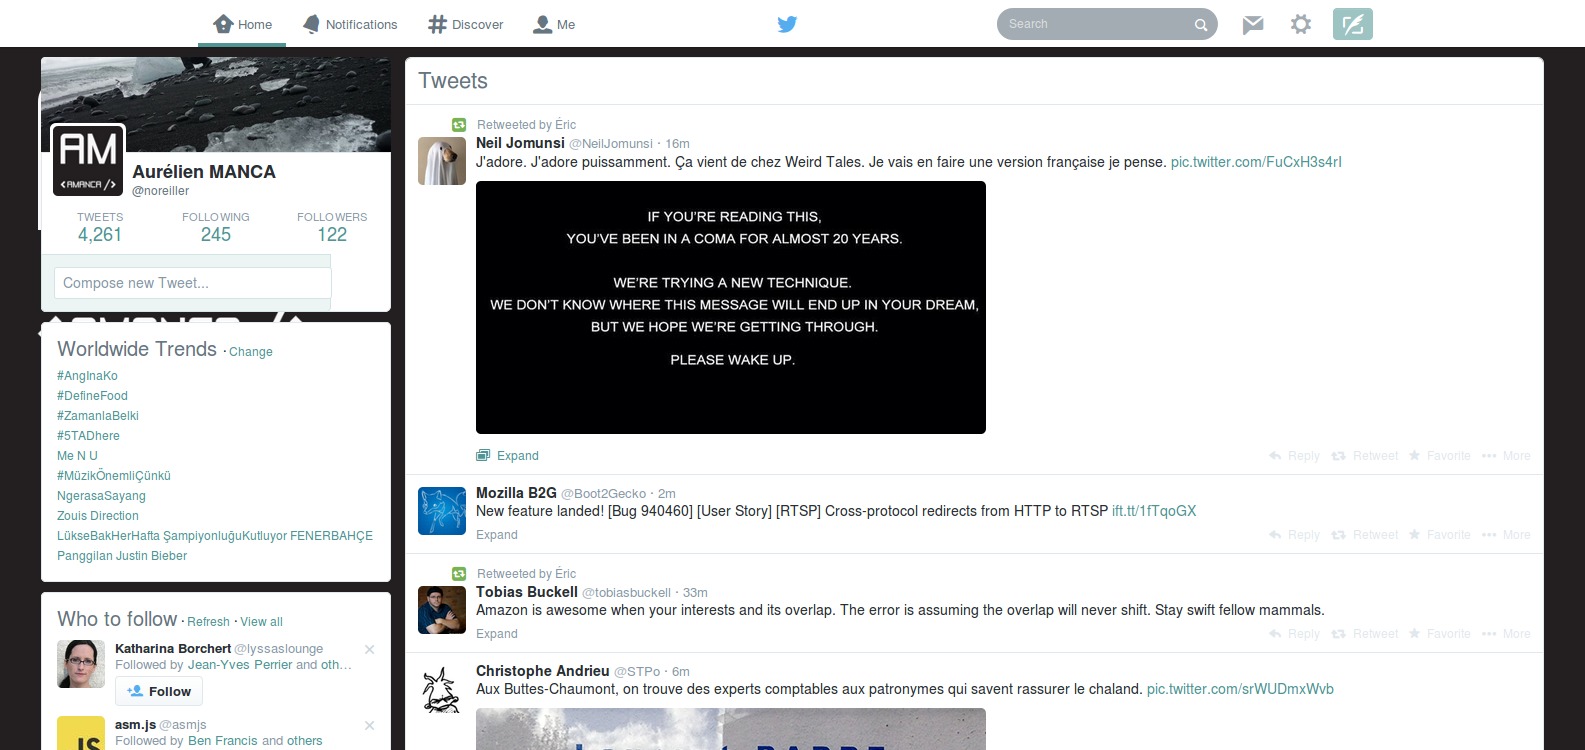Favorite the Mozilla B2G tweet

point(1440,535)
